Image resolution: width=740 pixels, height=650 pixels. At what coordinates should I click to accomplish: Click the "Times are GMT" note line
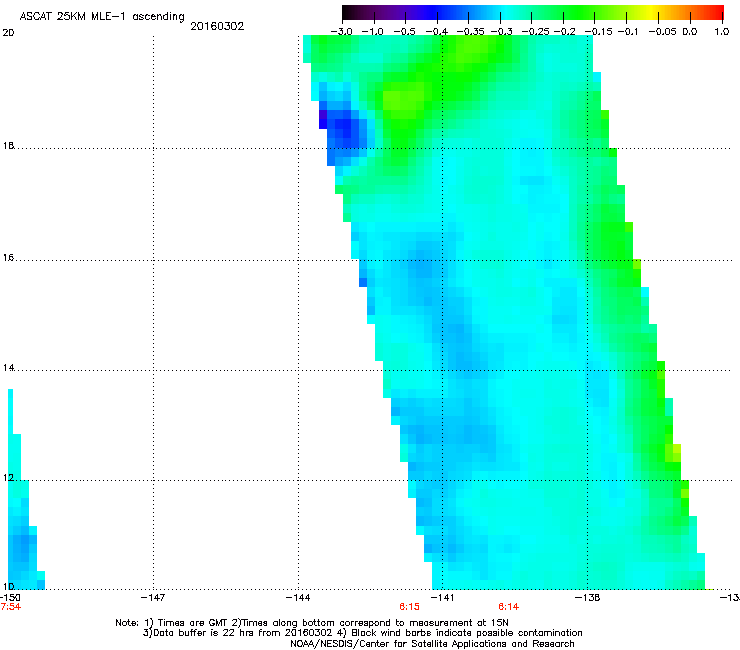tap(312, 623)
